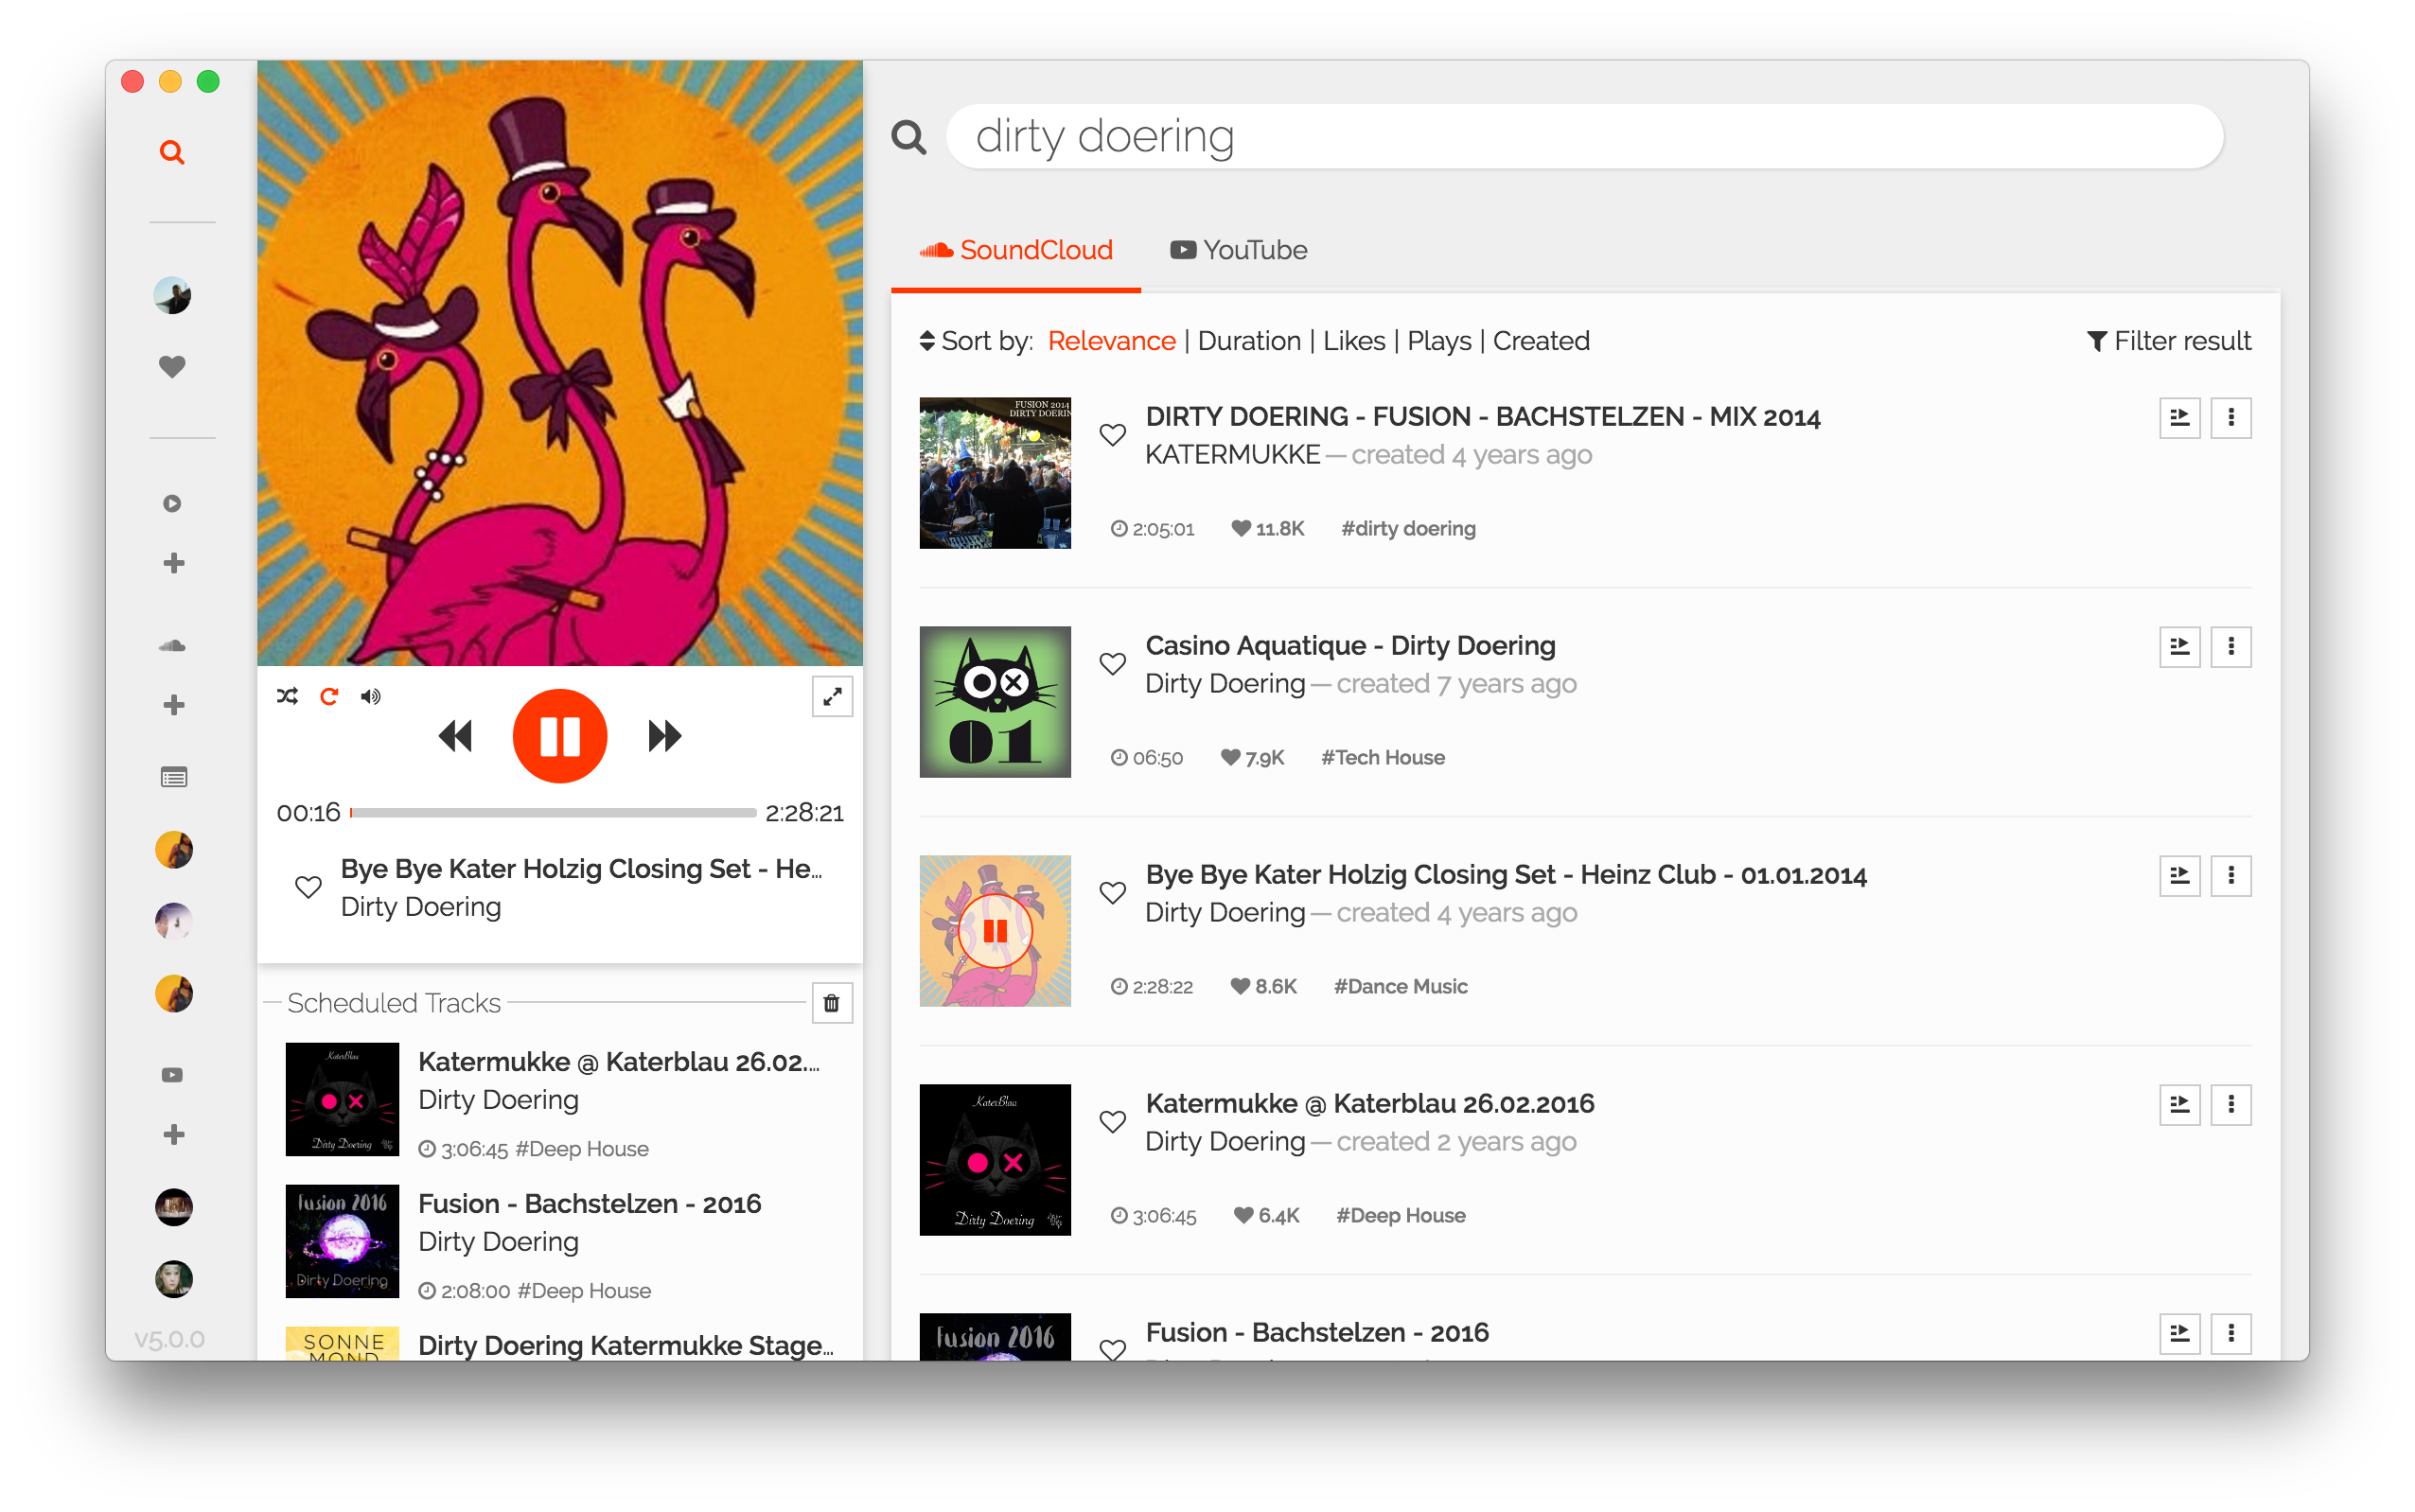Sort results by Relevance
Viewport: 2415px width, 1512px height.
(1111, 341)
